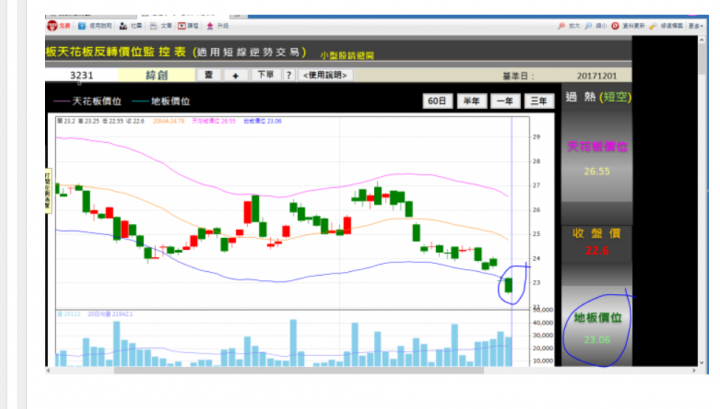
Task: Switch chart range to 三年
Action: pos(539,101)
